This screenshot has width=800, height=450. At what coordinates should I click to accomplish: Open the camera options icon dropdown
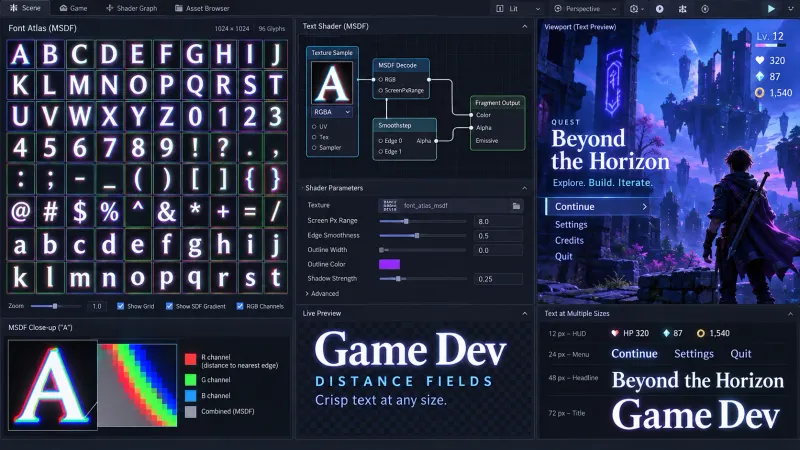636,9
